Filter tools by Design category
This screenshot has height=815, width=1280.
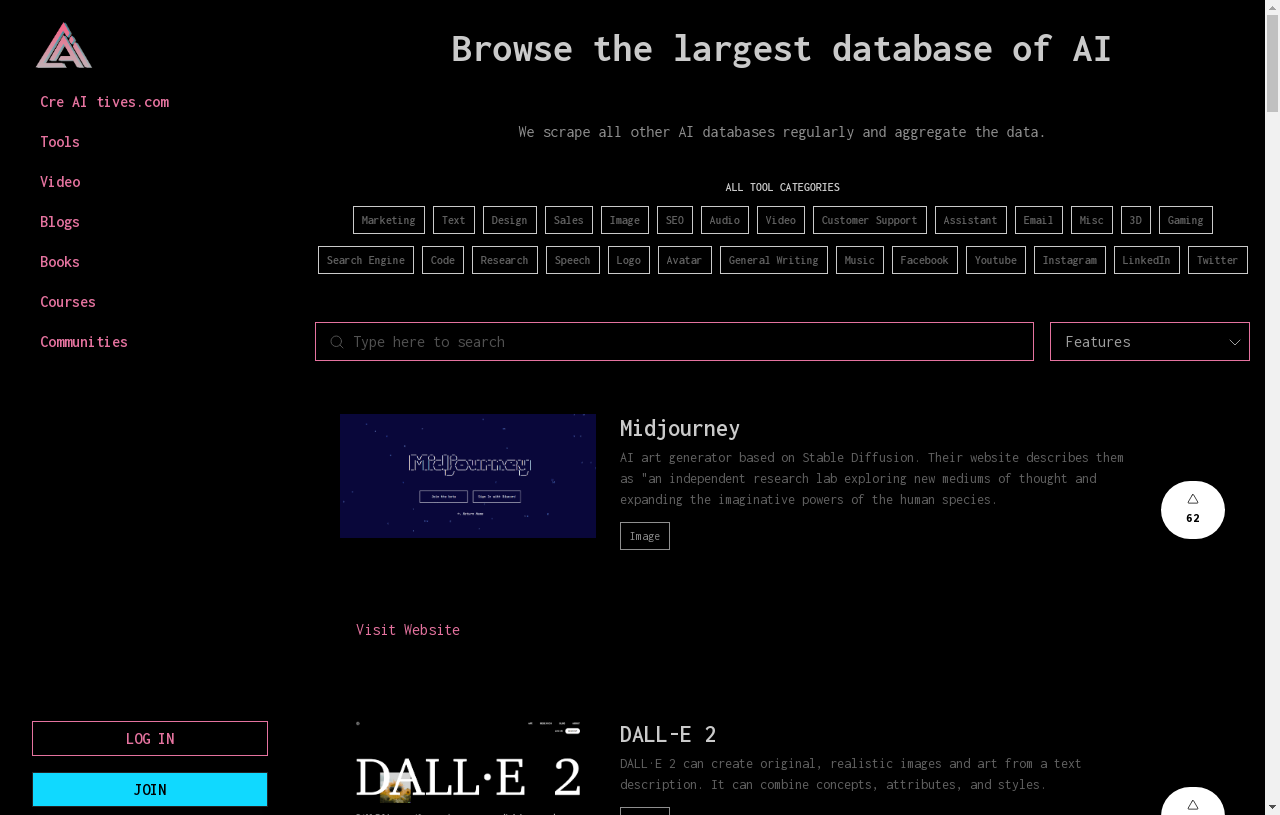pyautogui.click(x=510, y=220)
